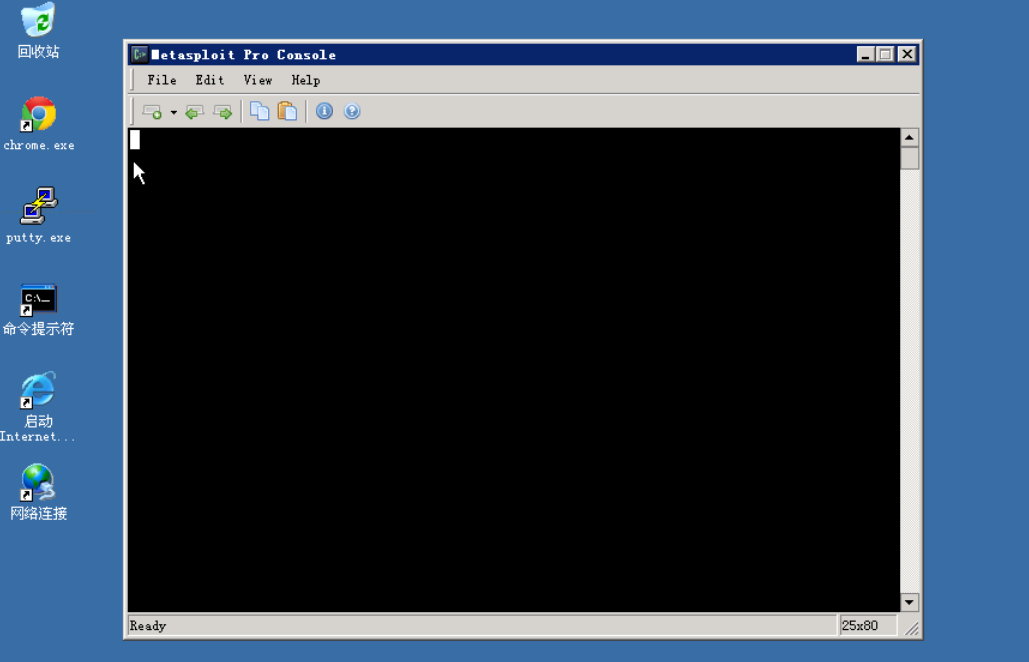Click the Paste clipboard icon in the toolbar

coord(287,111)
